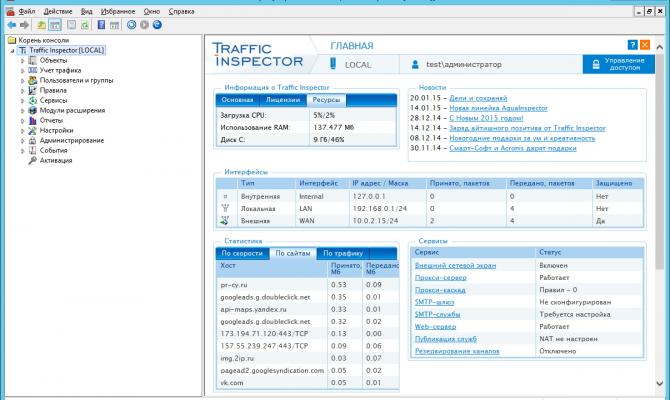Expand the Администрирование tree node
670x400 pixels.
(x=23, y=141)
